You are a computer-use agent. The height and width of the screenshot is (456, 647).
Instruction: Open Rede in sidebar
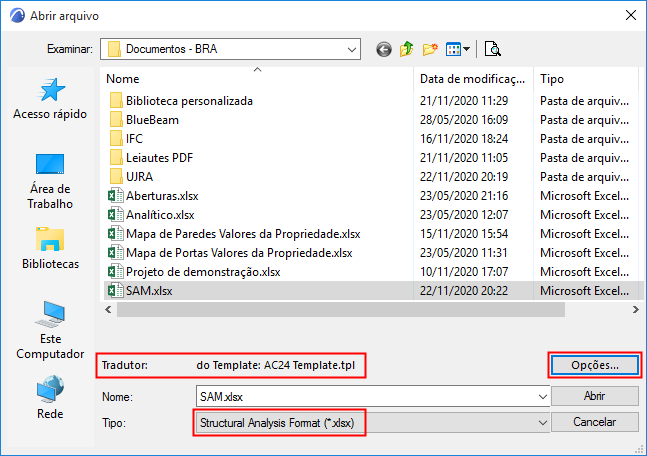pos(50,397)
